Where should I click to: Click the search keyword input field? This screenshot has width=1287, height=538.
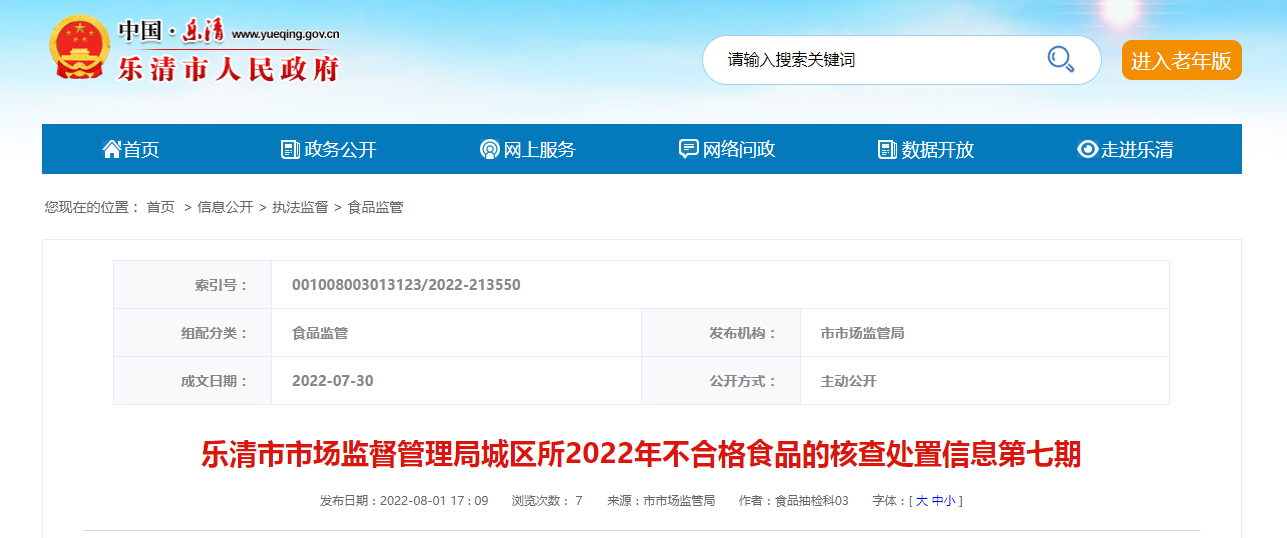point(870,60)
